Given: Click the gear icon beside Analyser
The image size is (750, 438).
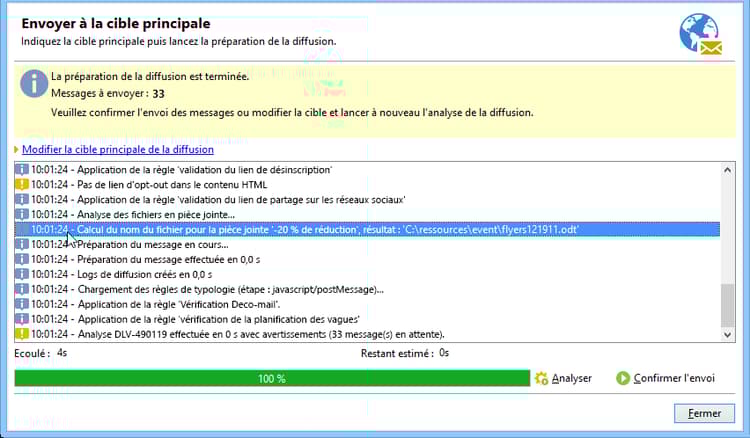Looking at the screenshot, I should pyautogui.click(x=541, y=378).
